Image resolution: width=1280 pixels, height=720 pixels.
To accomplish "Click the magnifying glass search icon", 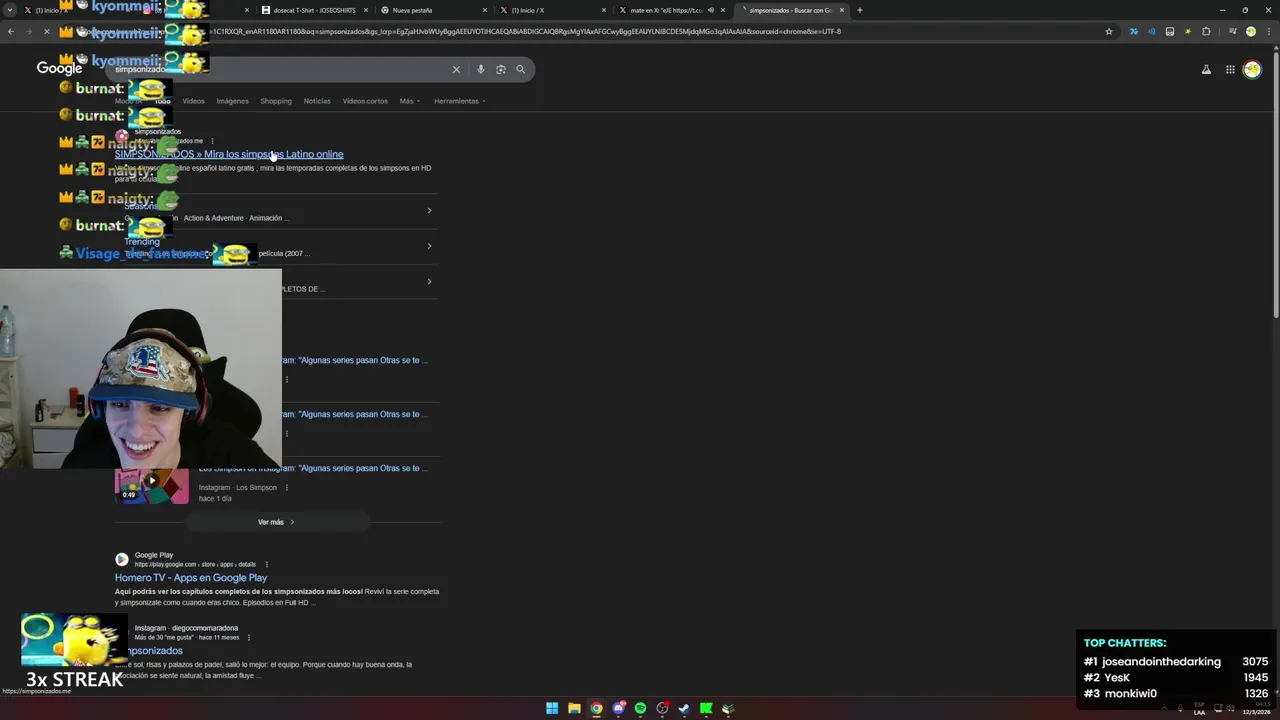I will click(521, 69).
